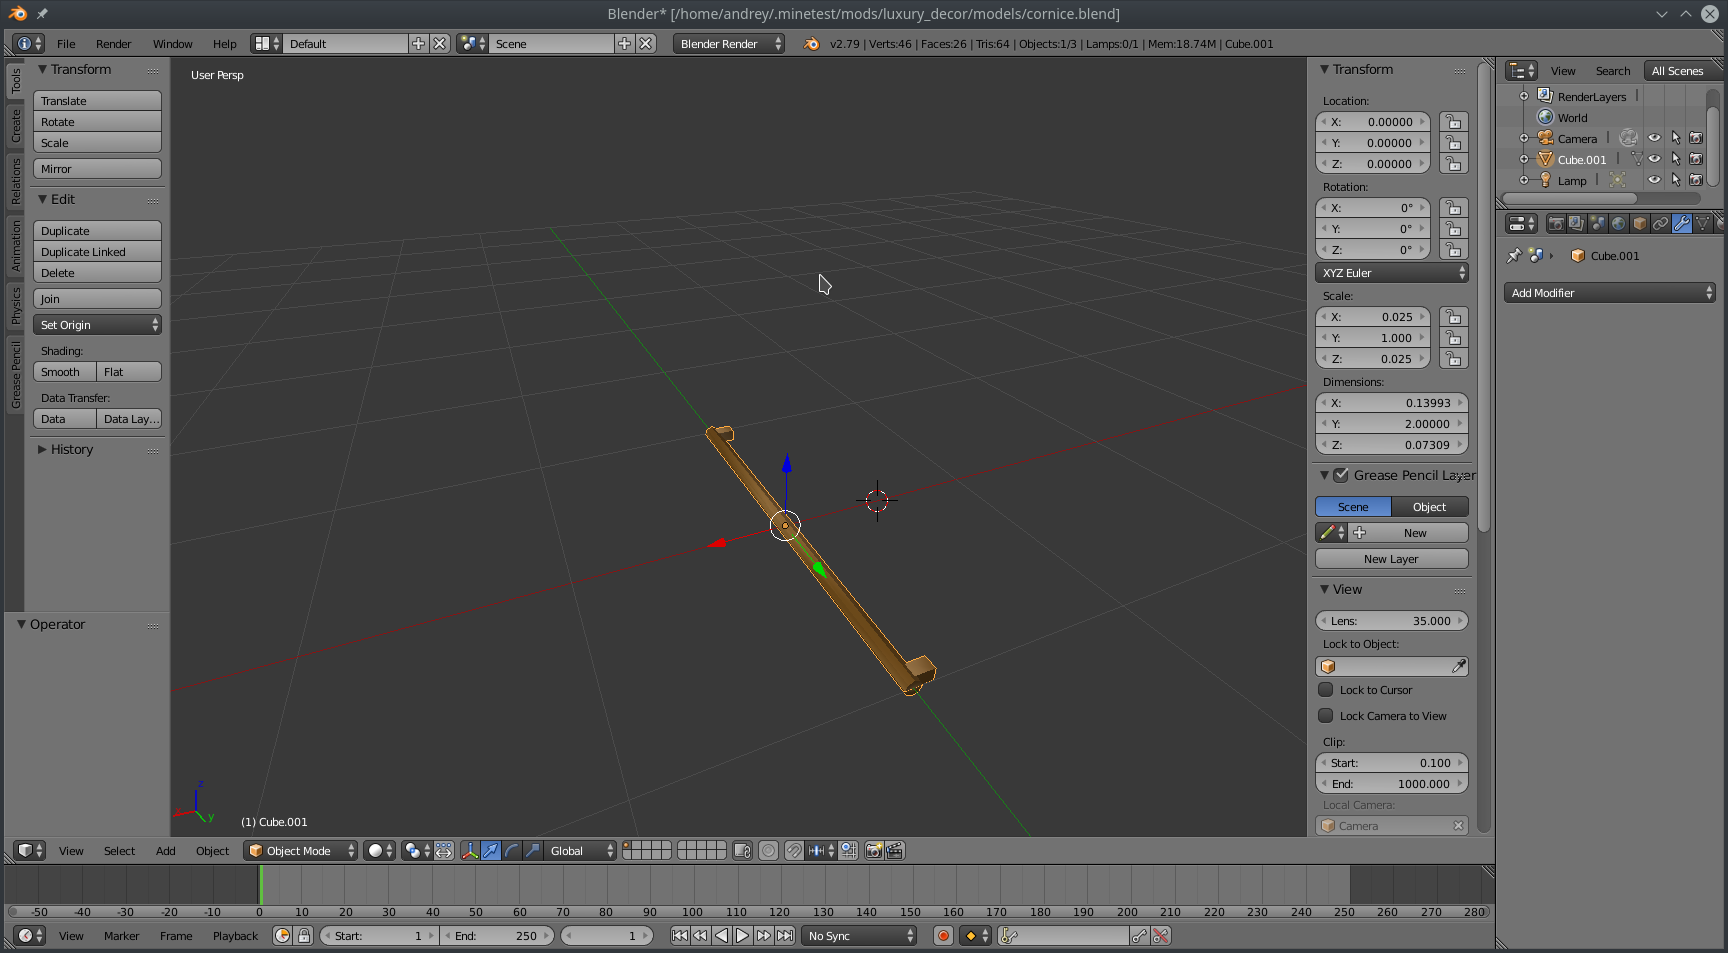This screenshot has height=953, width=1728.
Task: Click the Jump to end playback icon
Action: pyautogui.click(x=785, y=936)
